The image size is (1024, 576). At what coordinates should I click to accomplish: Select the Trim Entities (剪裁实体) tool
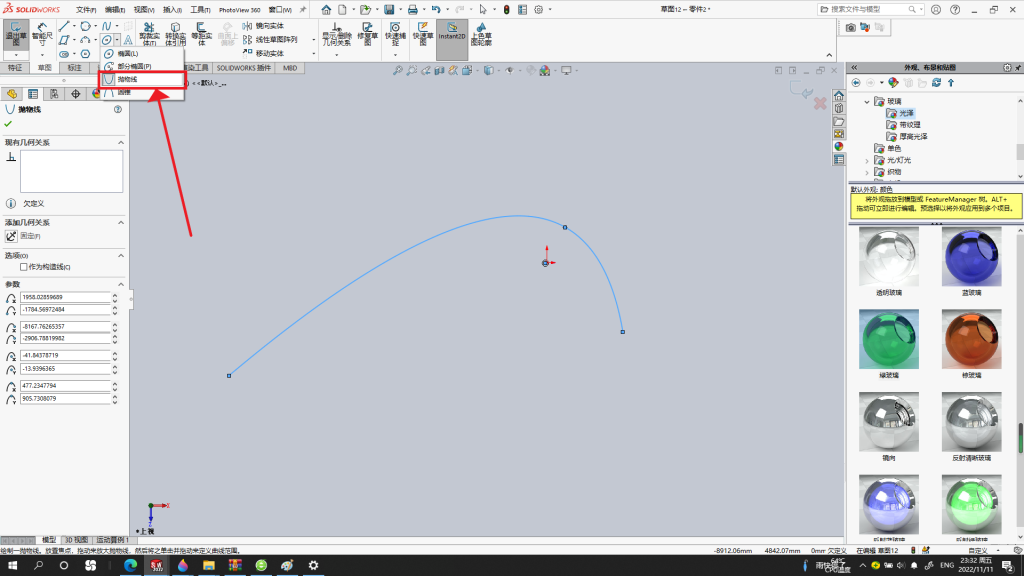[x=149, y=34]
